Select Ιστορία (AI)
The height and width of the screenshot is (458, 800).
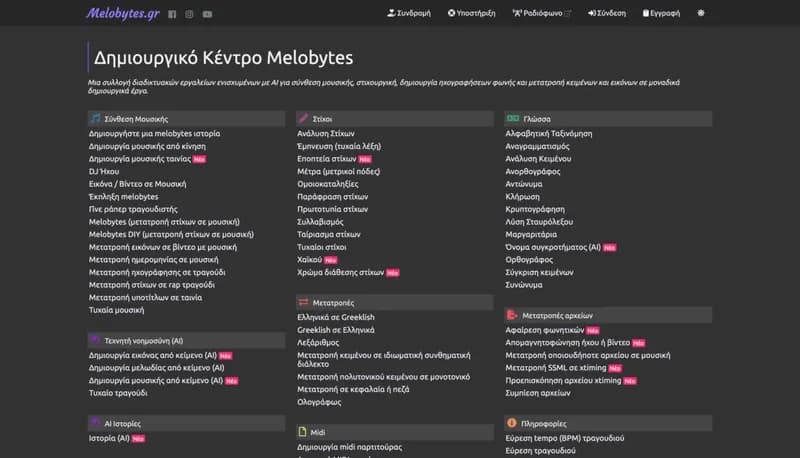109,438
